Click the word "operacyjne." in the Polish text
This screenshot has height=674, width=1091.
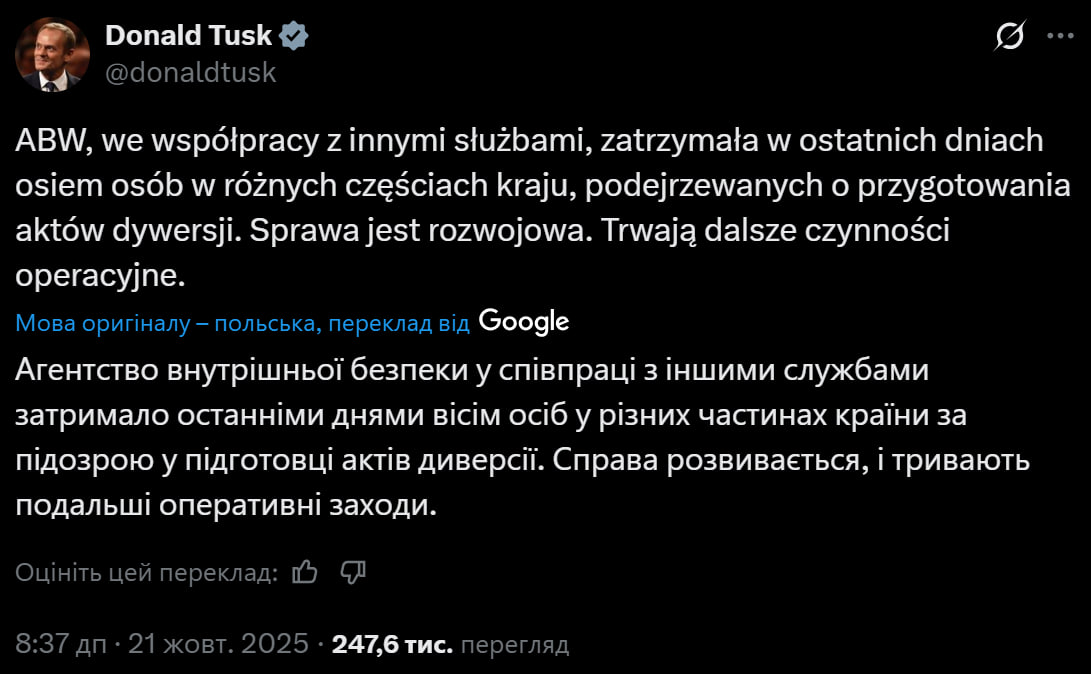tap(101, 275)
